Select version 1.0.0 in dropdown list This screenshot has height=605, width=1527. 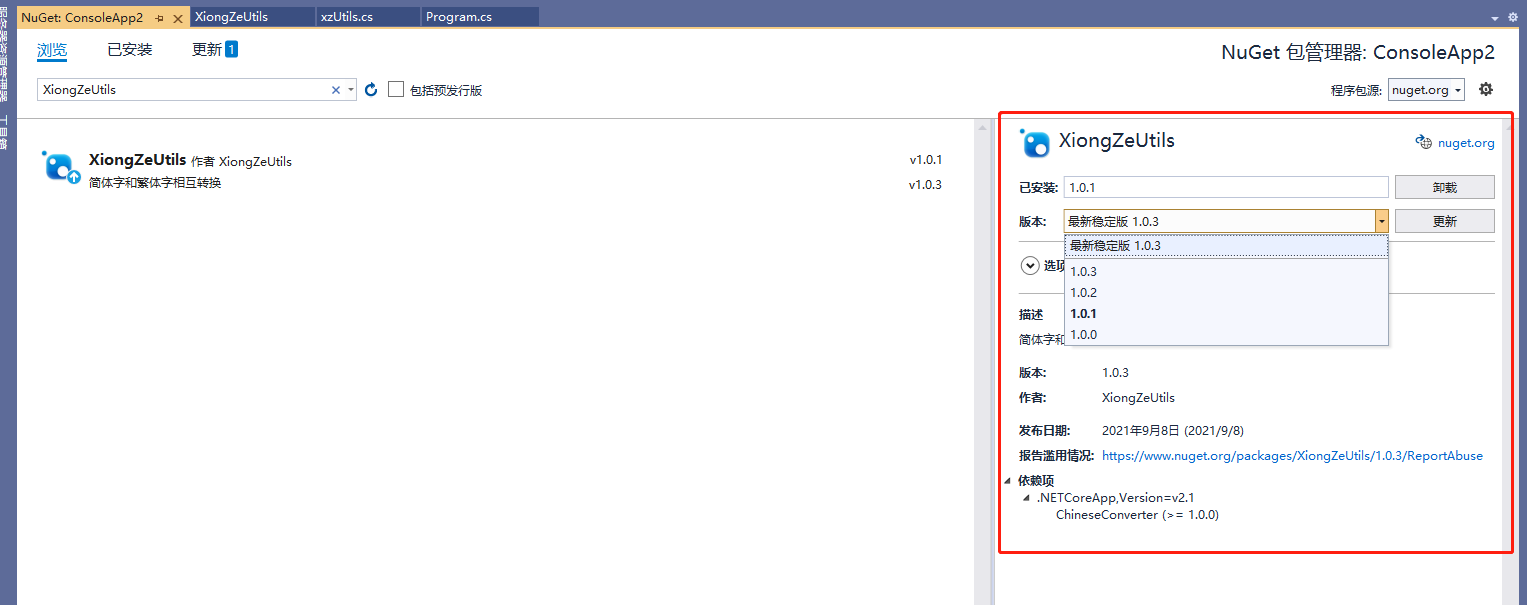[1226, 334]
